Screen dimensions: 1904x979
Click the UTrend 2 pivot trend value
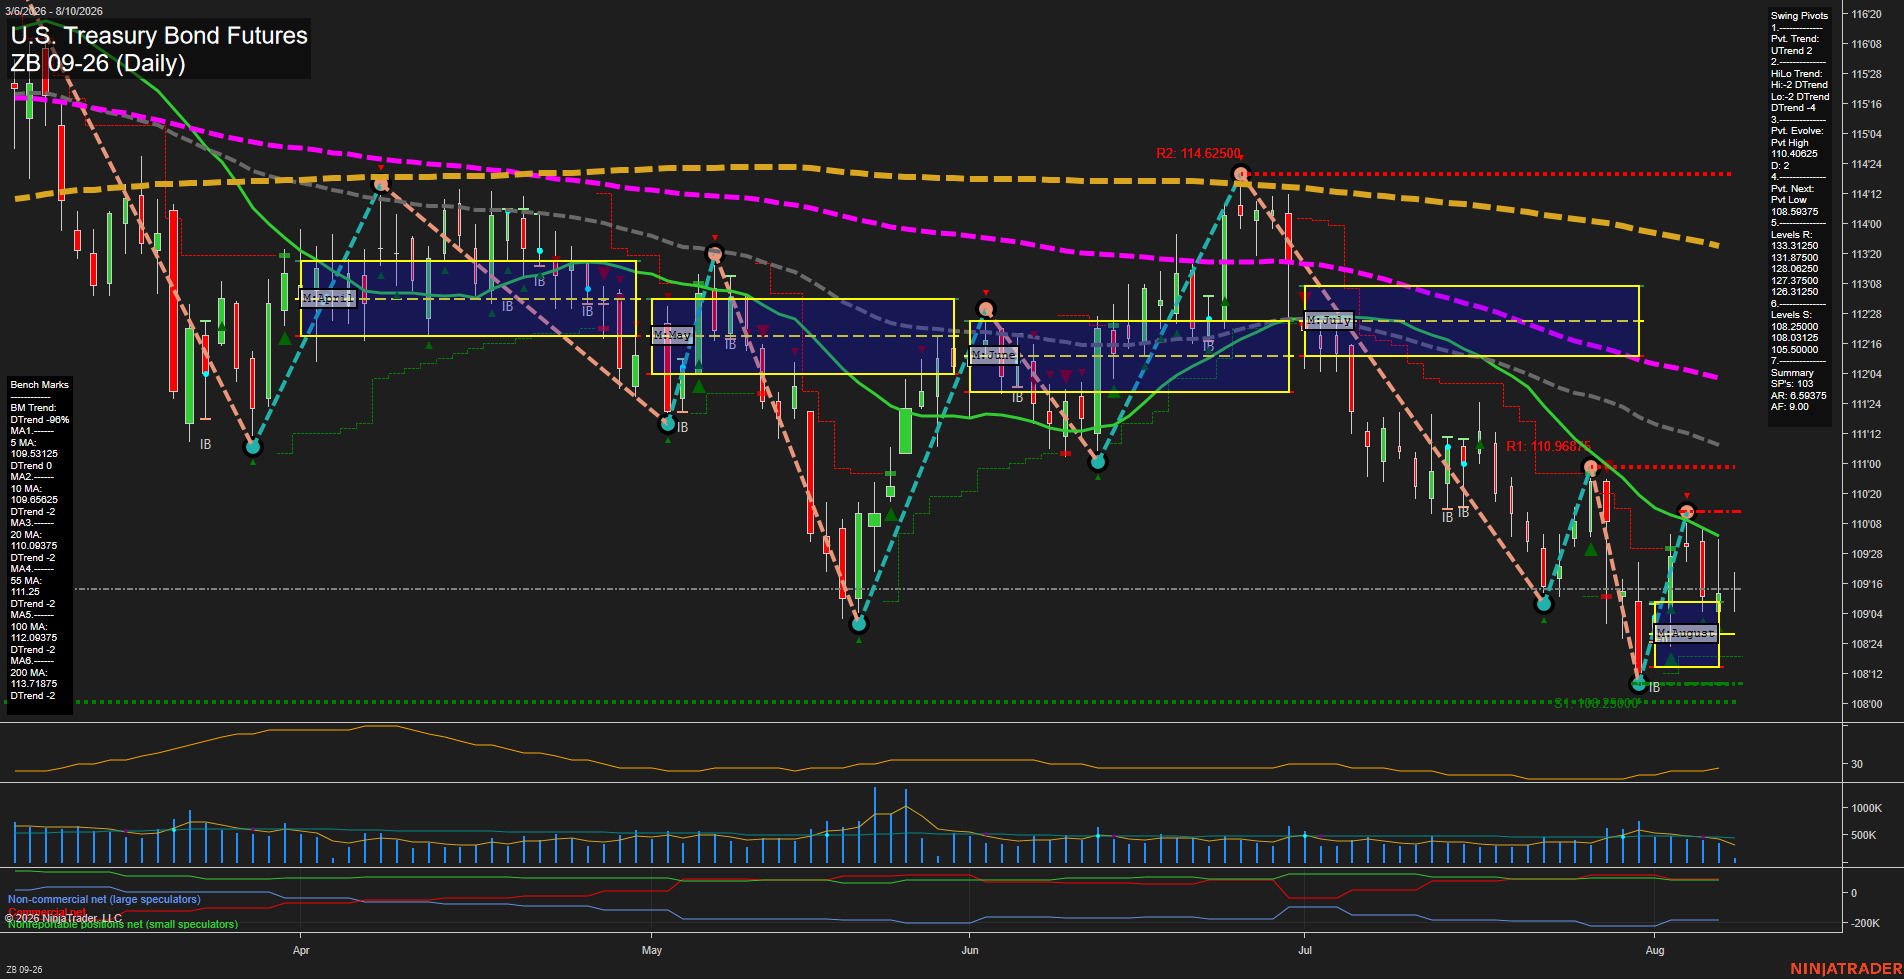point(1792,50)
